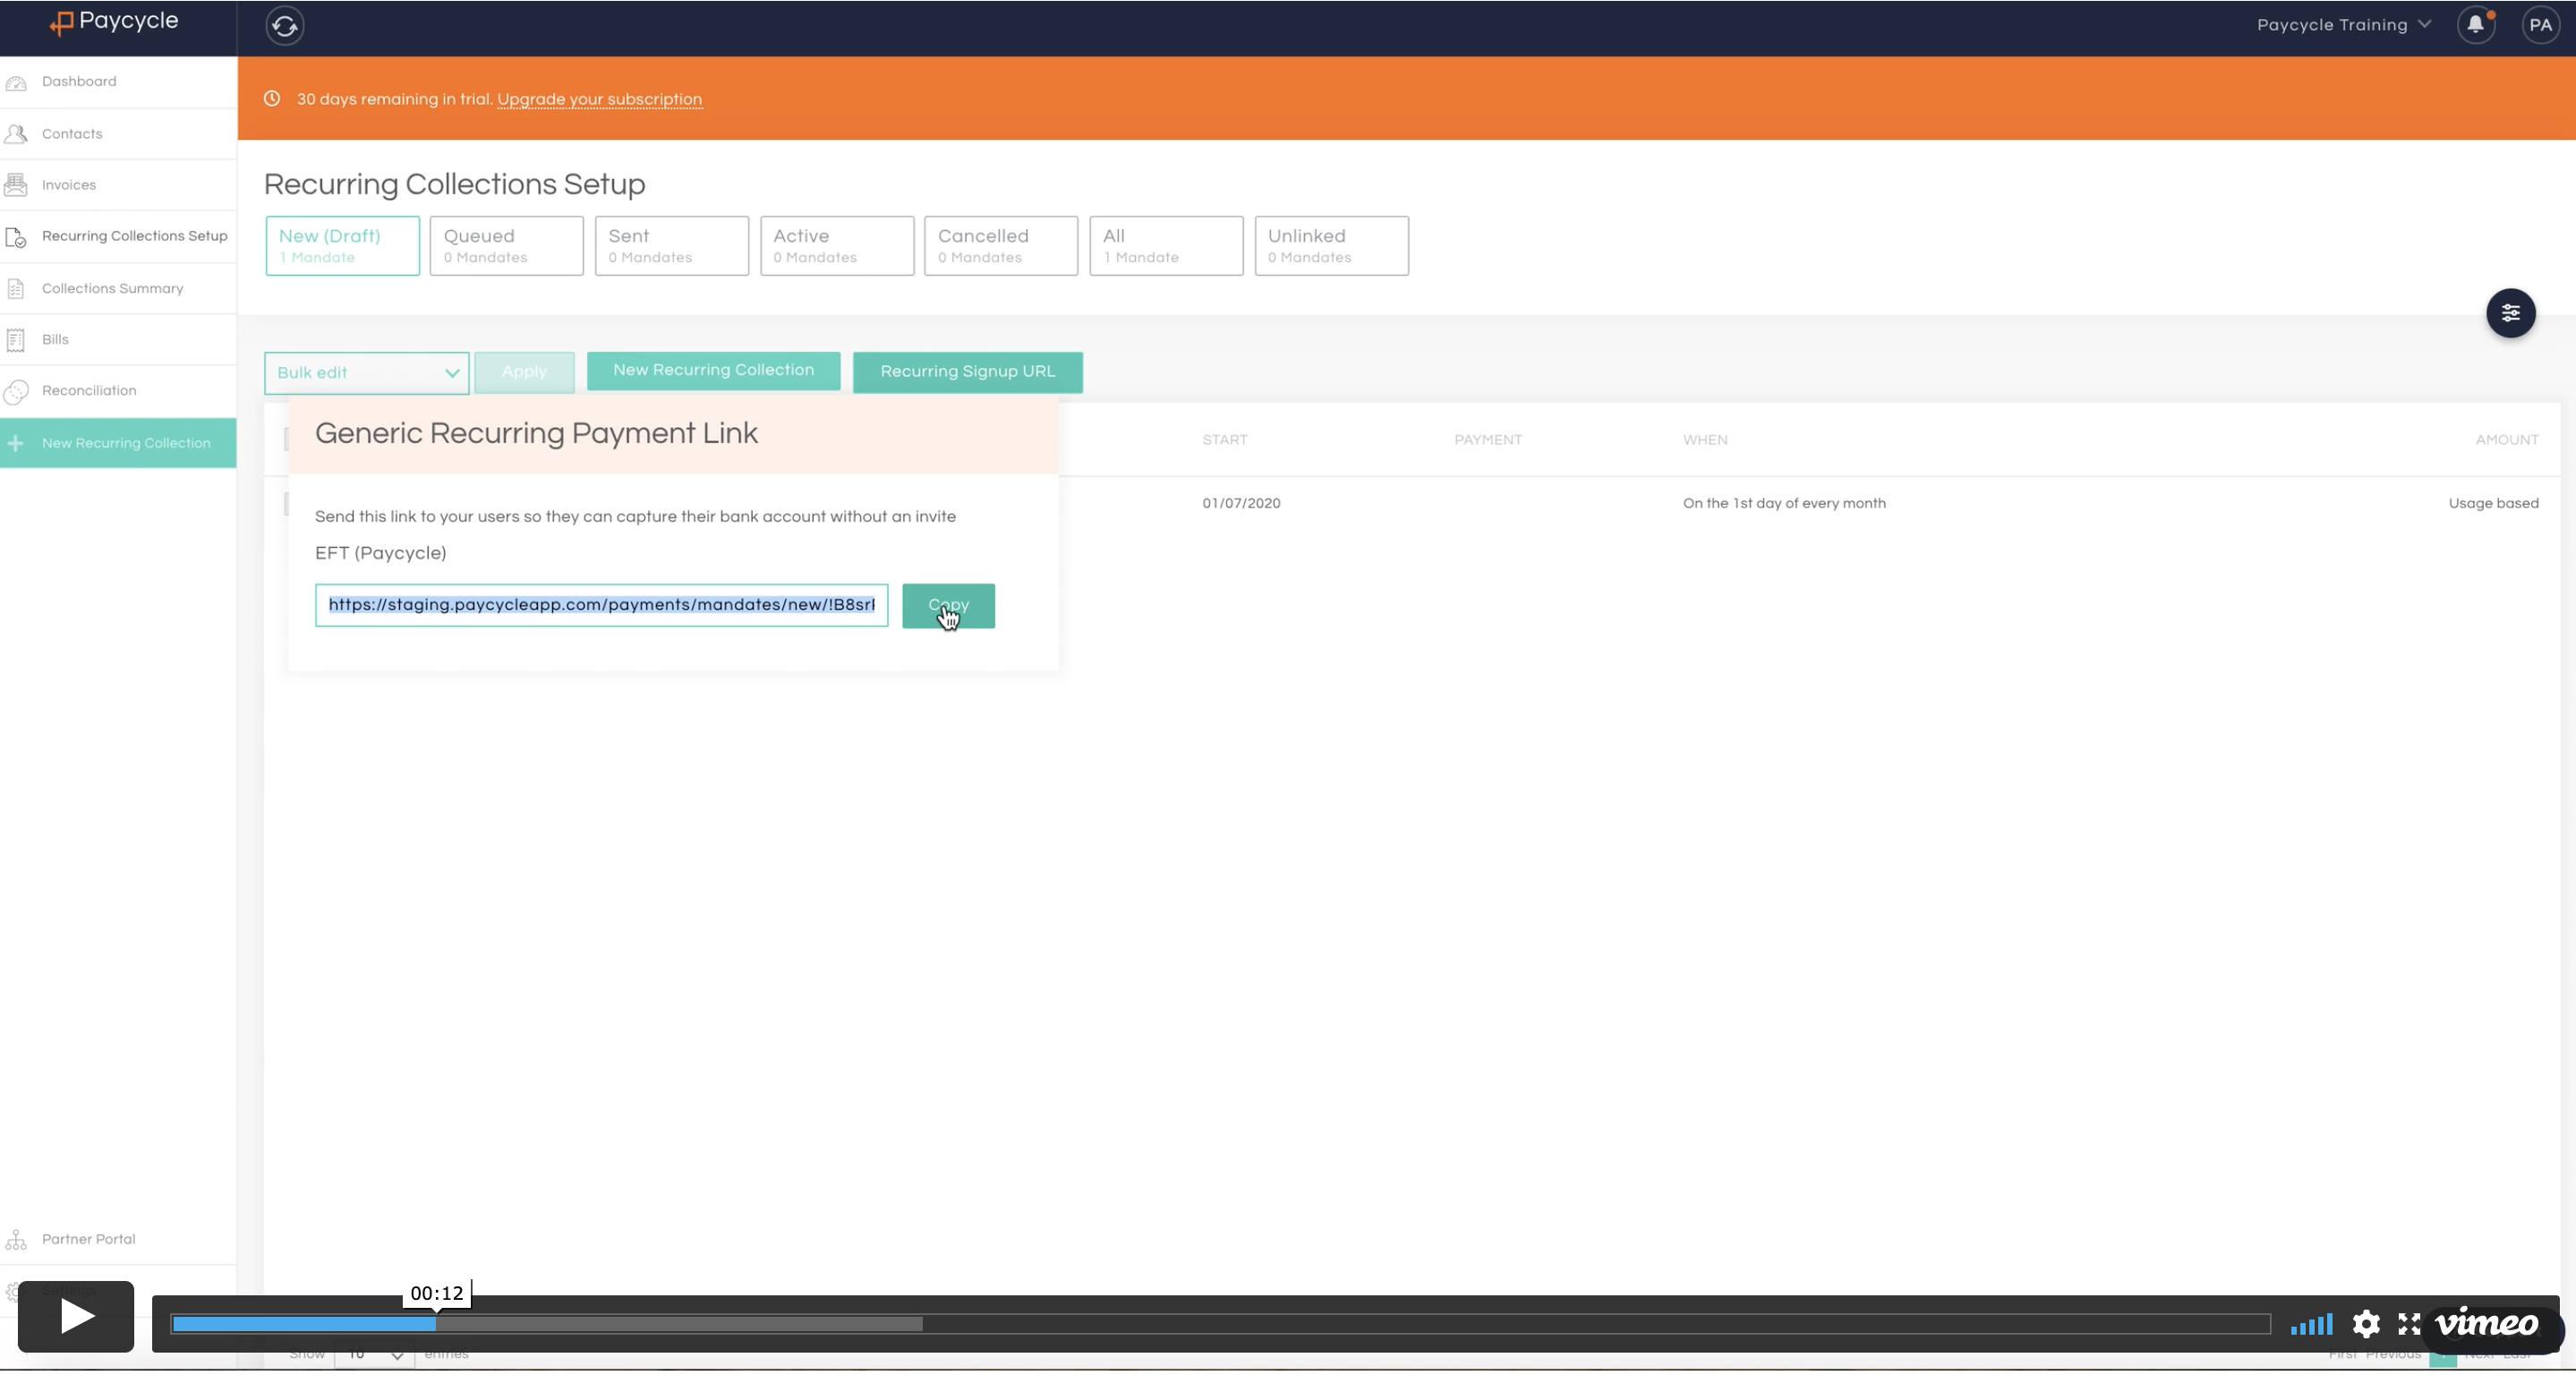Viewport: 2576px width, 1375px height.
Task: Click the PA user avatar
Action: click(2540, 25)
